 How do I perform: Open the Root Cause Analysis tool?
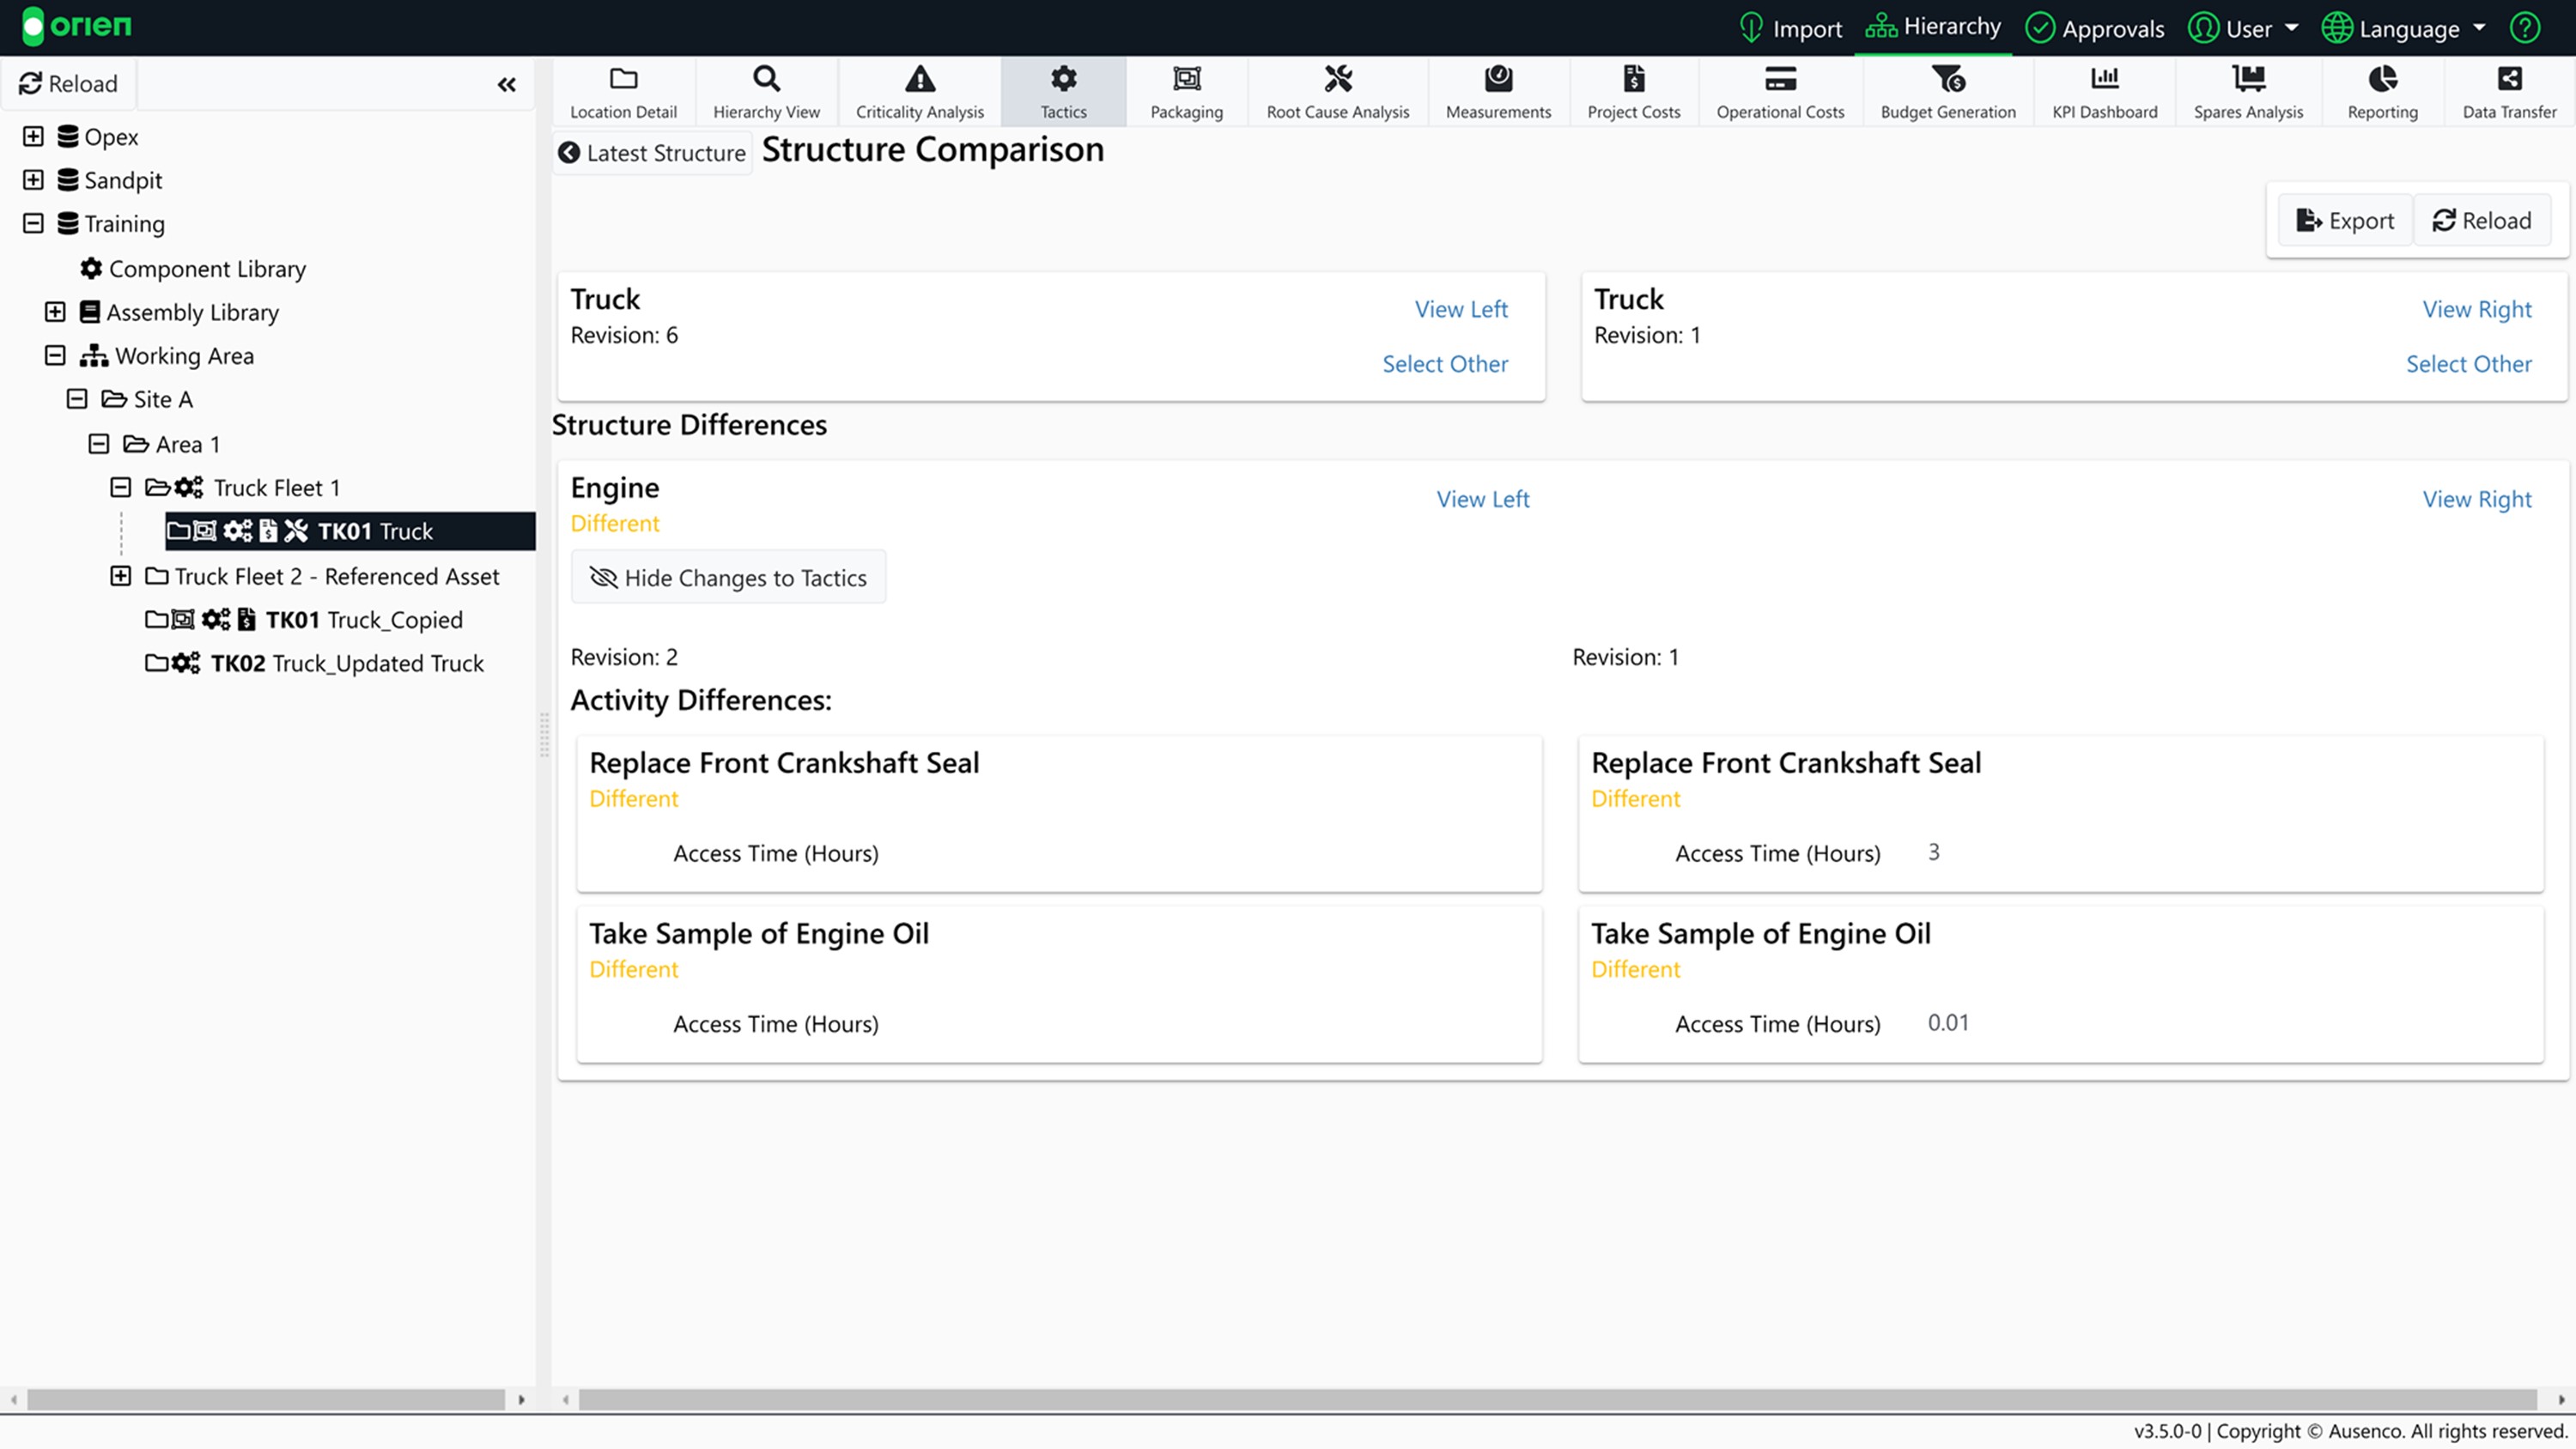(x=1337, y=92)
